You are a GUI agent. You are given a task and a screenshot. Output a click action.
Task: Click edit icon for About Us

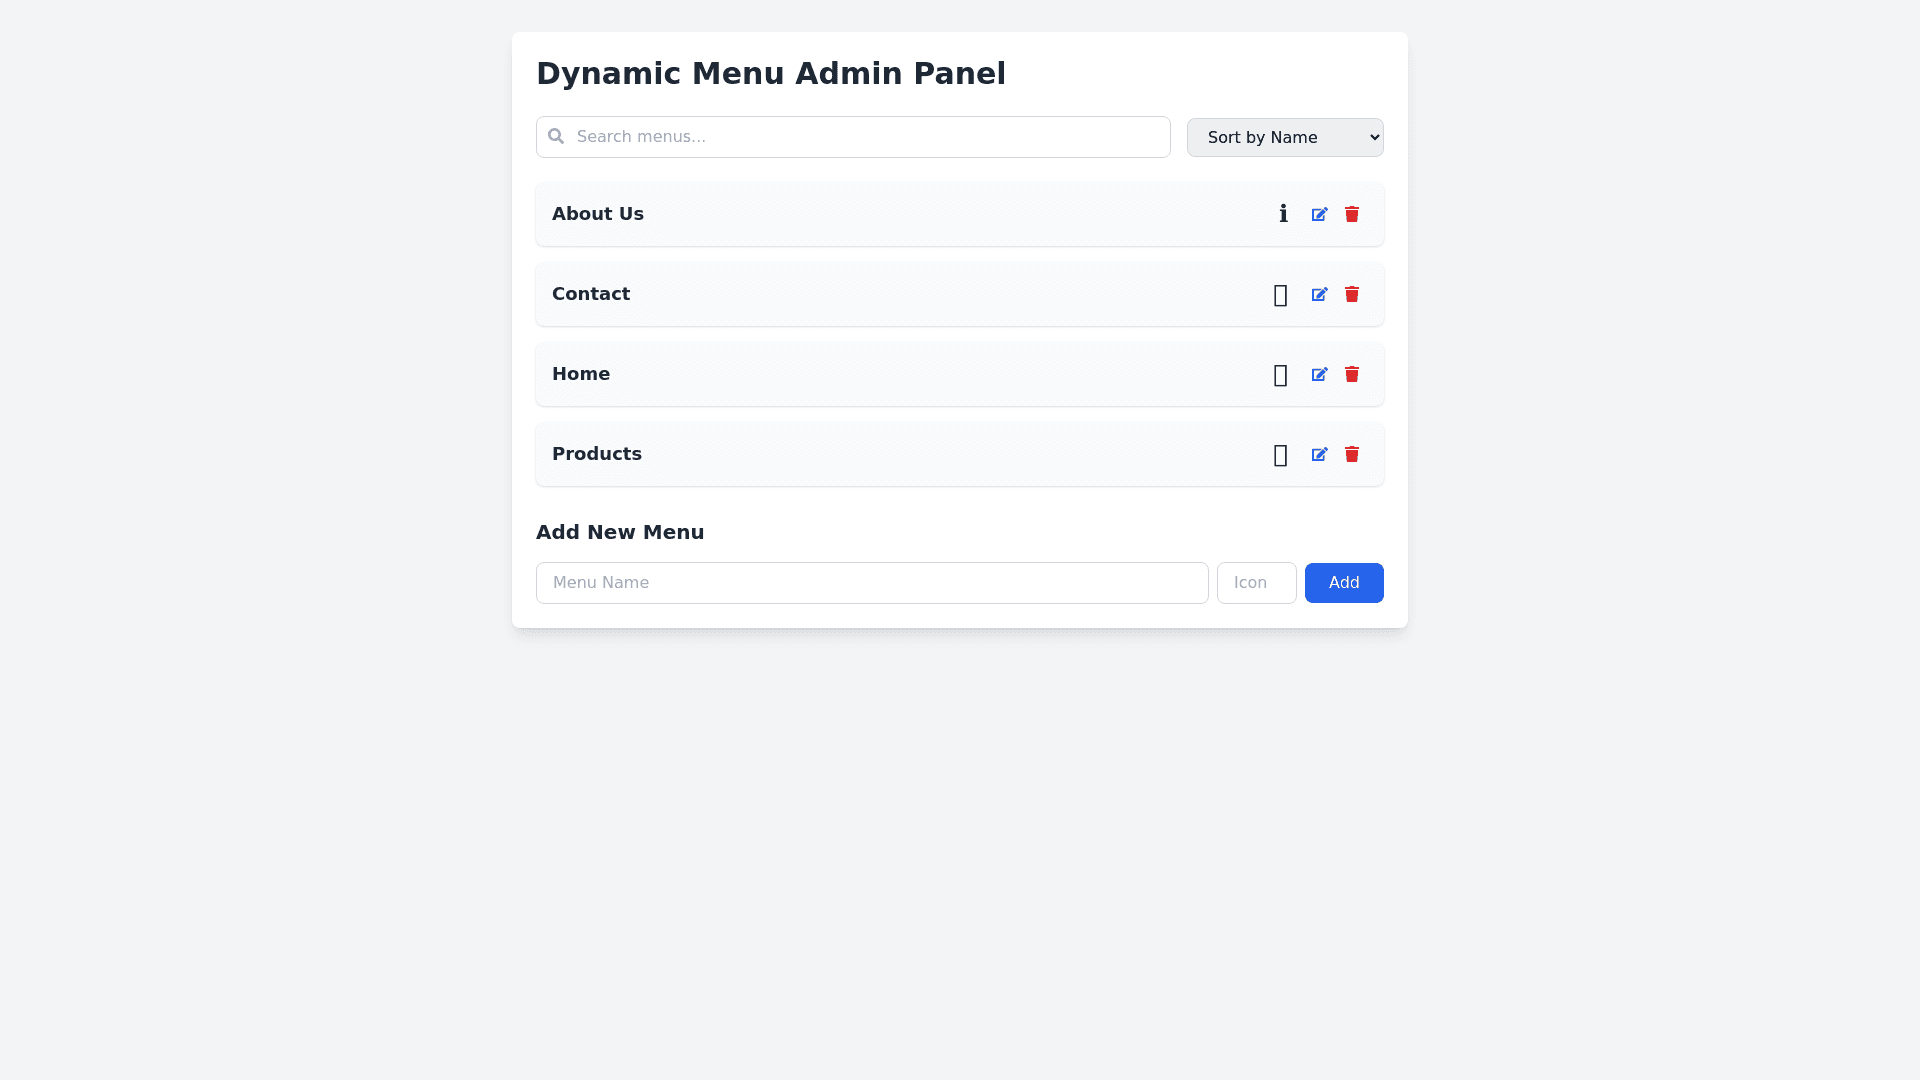(1319, 214)
